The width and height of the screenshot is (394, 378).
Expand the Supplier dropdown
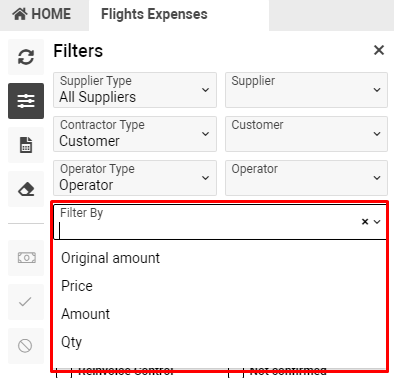(x=306, y=90)
